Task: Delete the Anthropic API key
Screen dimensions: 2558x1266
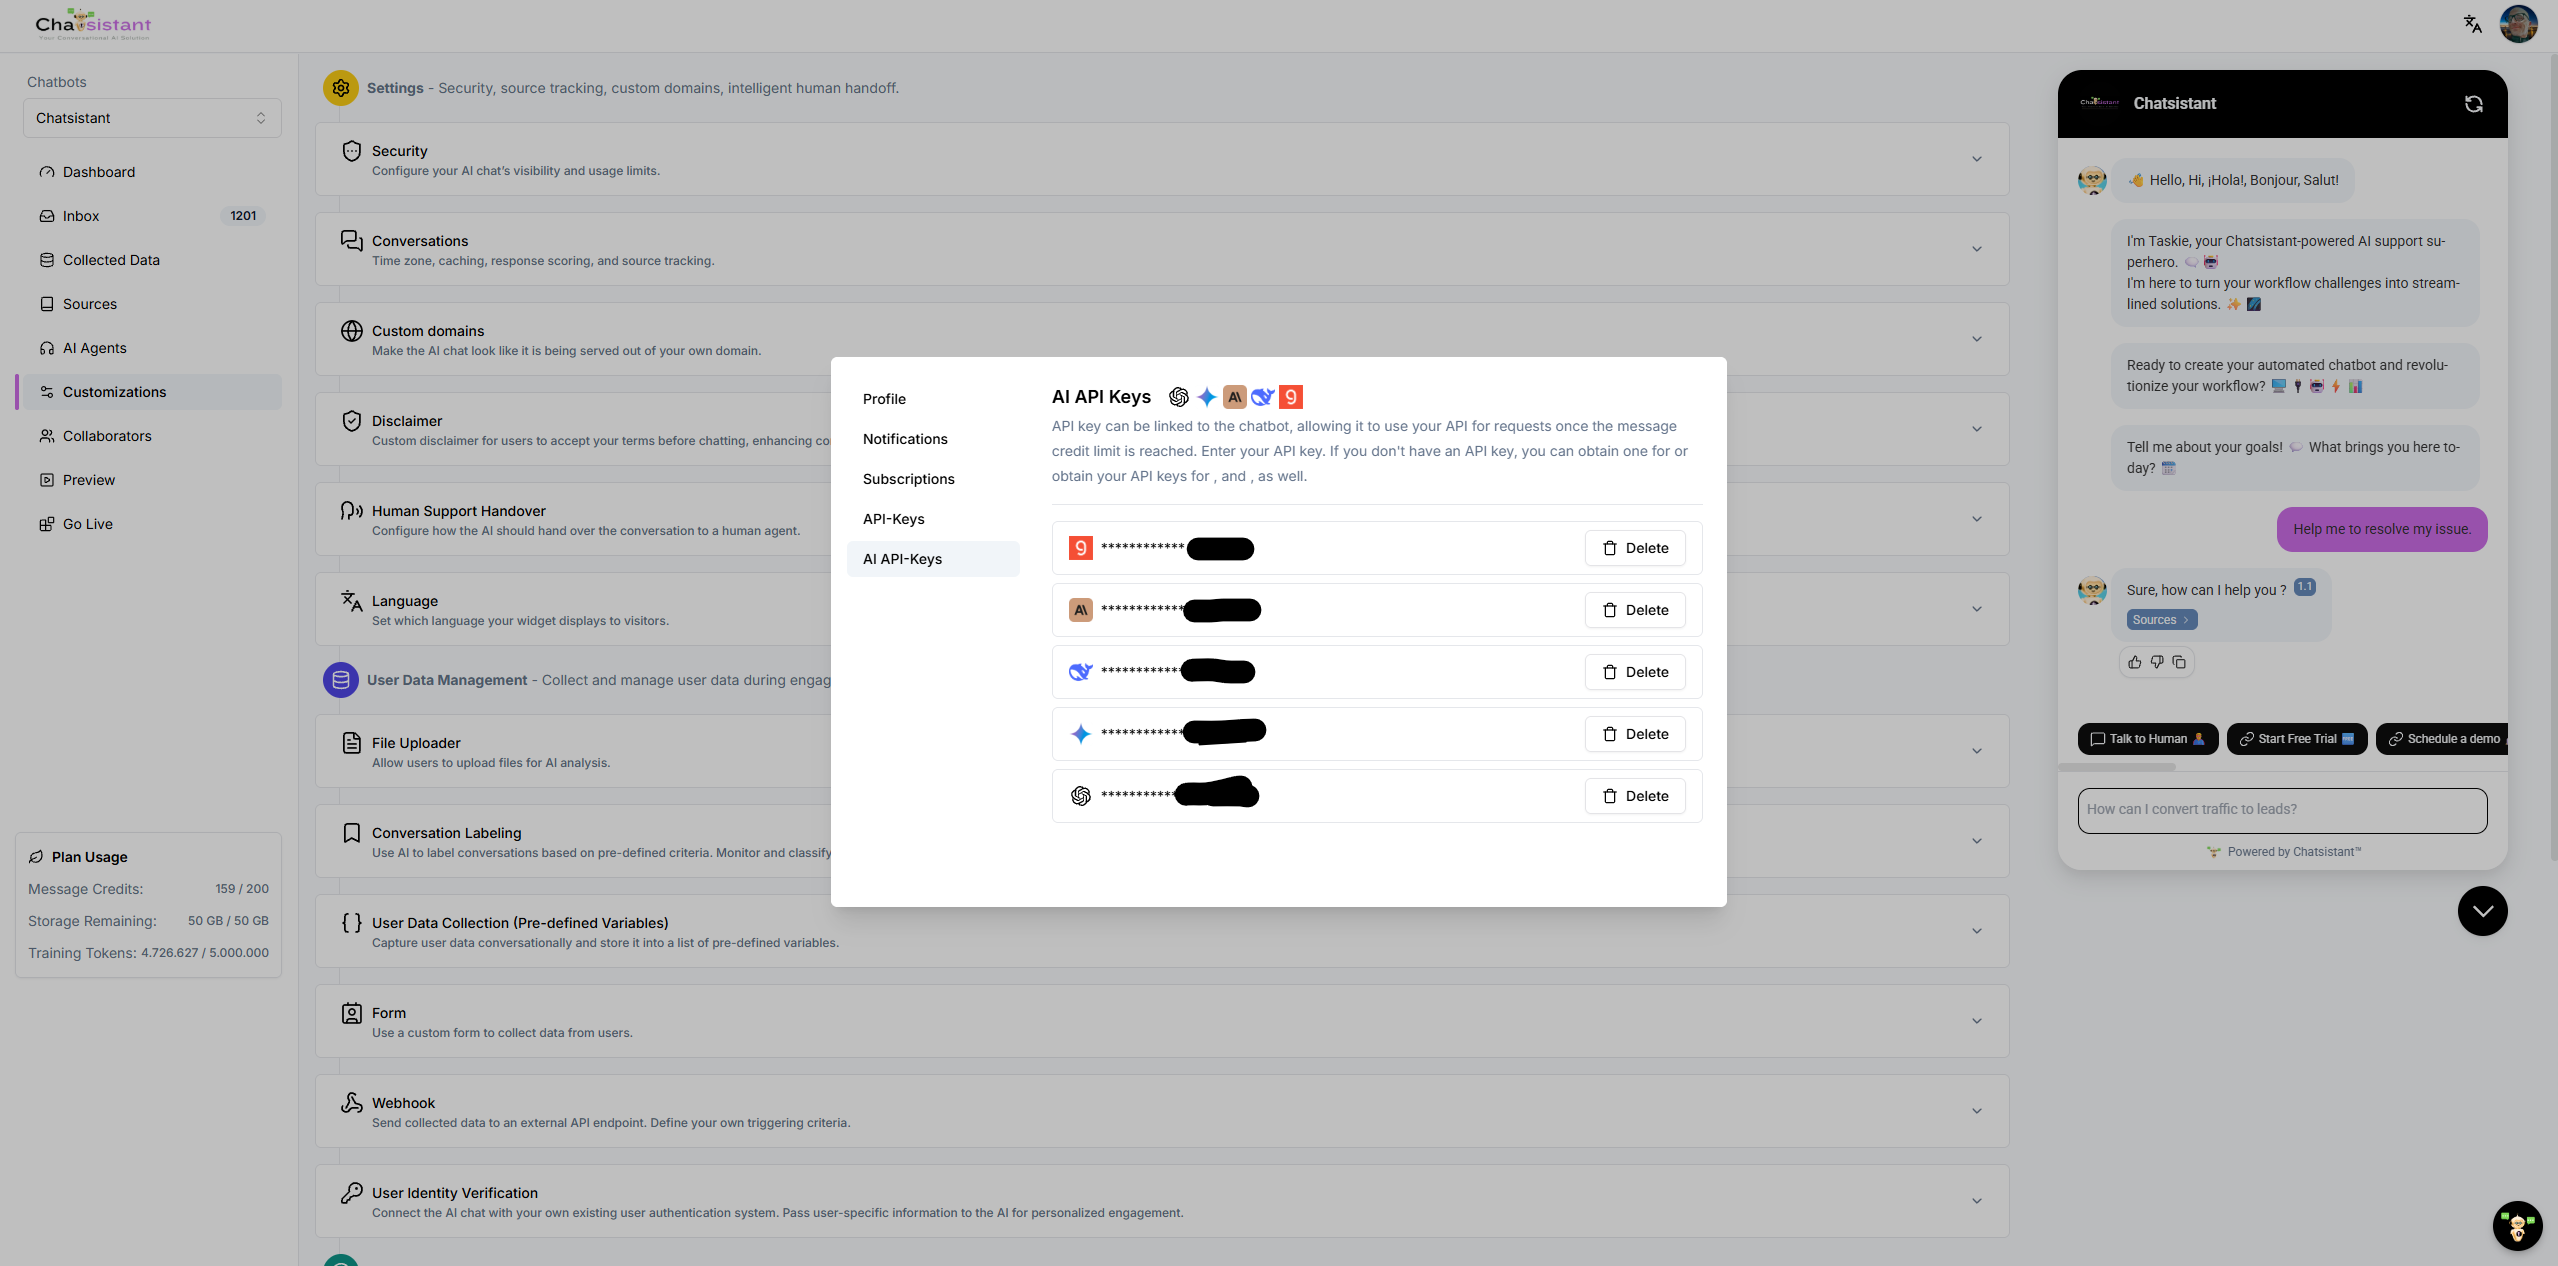Action: pyautogui.click(x=1635, y=610)
